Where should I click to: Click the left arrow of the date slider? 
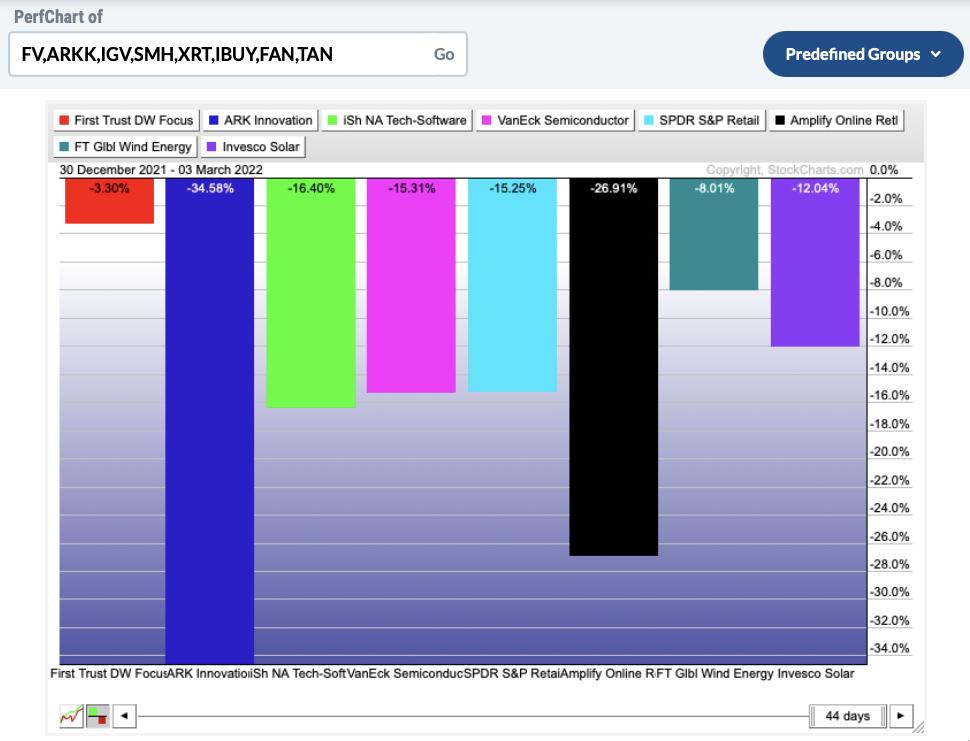pos(124,716)
